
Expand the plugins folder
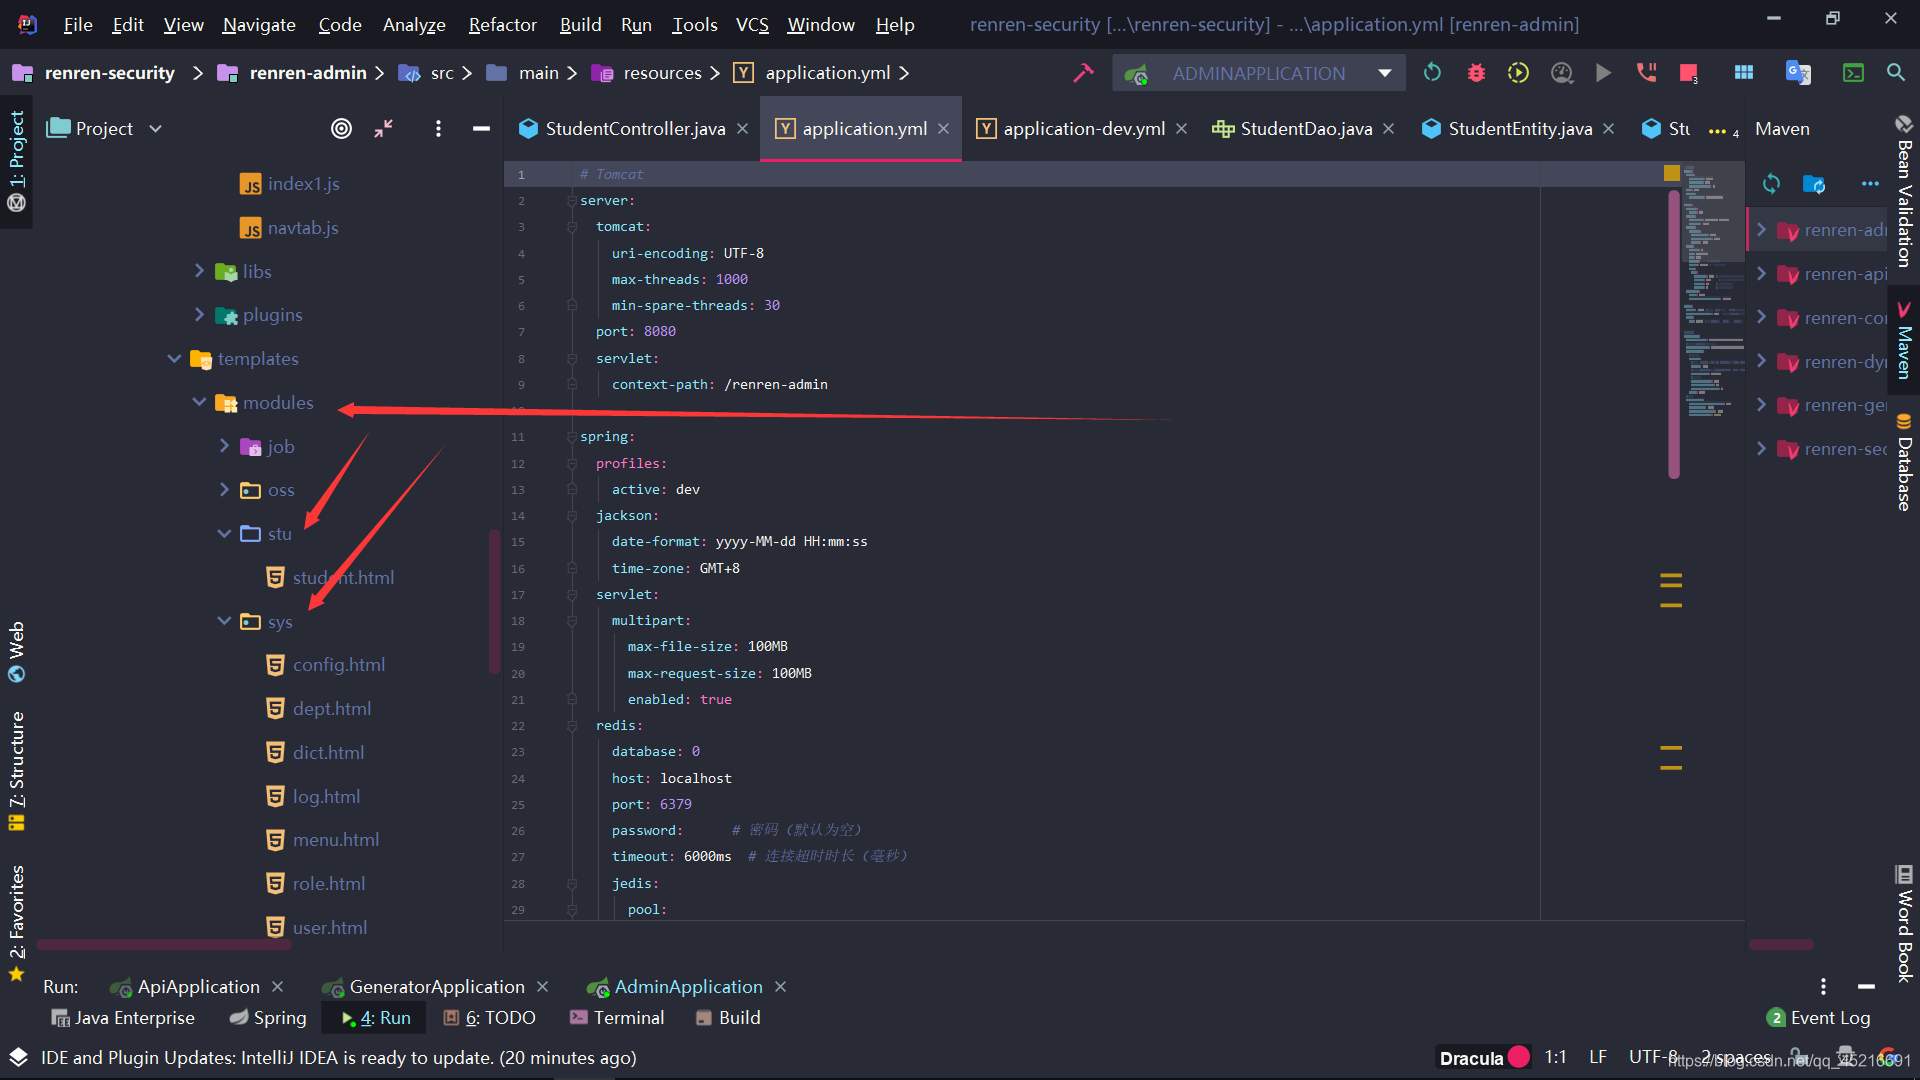(198, 314)
